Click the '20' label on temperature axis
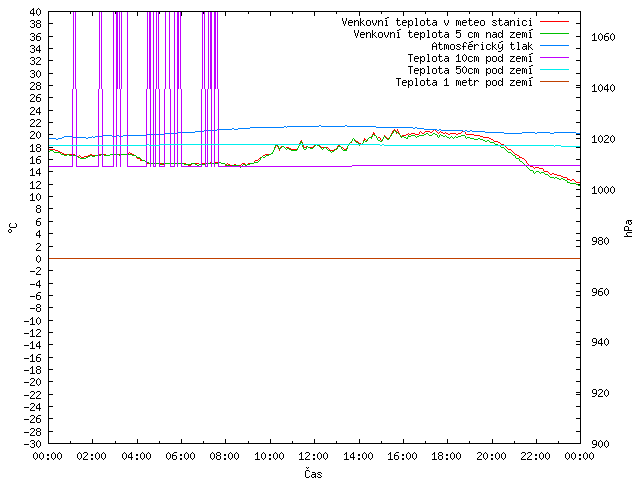 (36, 135)
